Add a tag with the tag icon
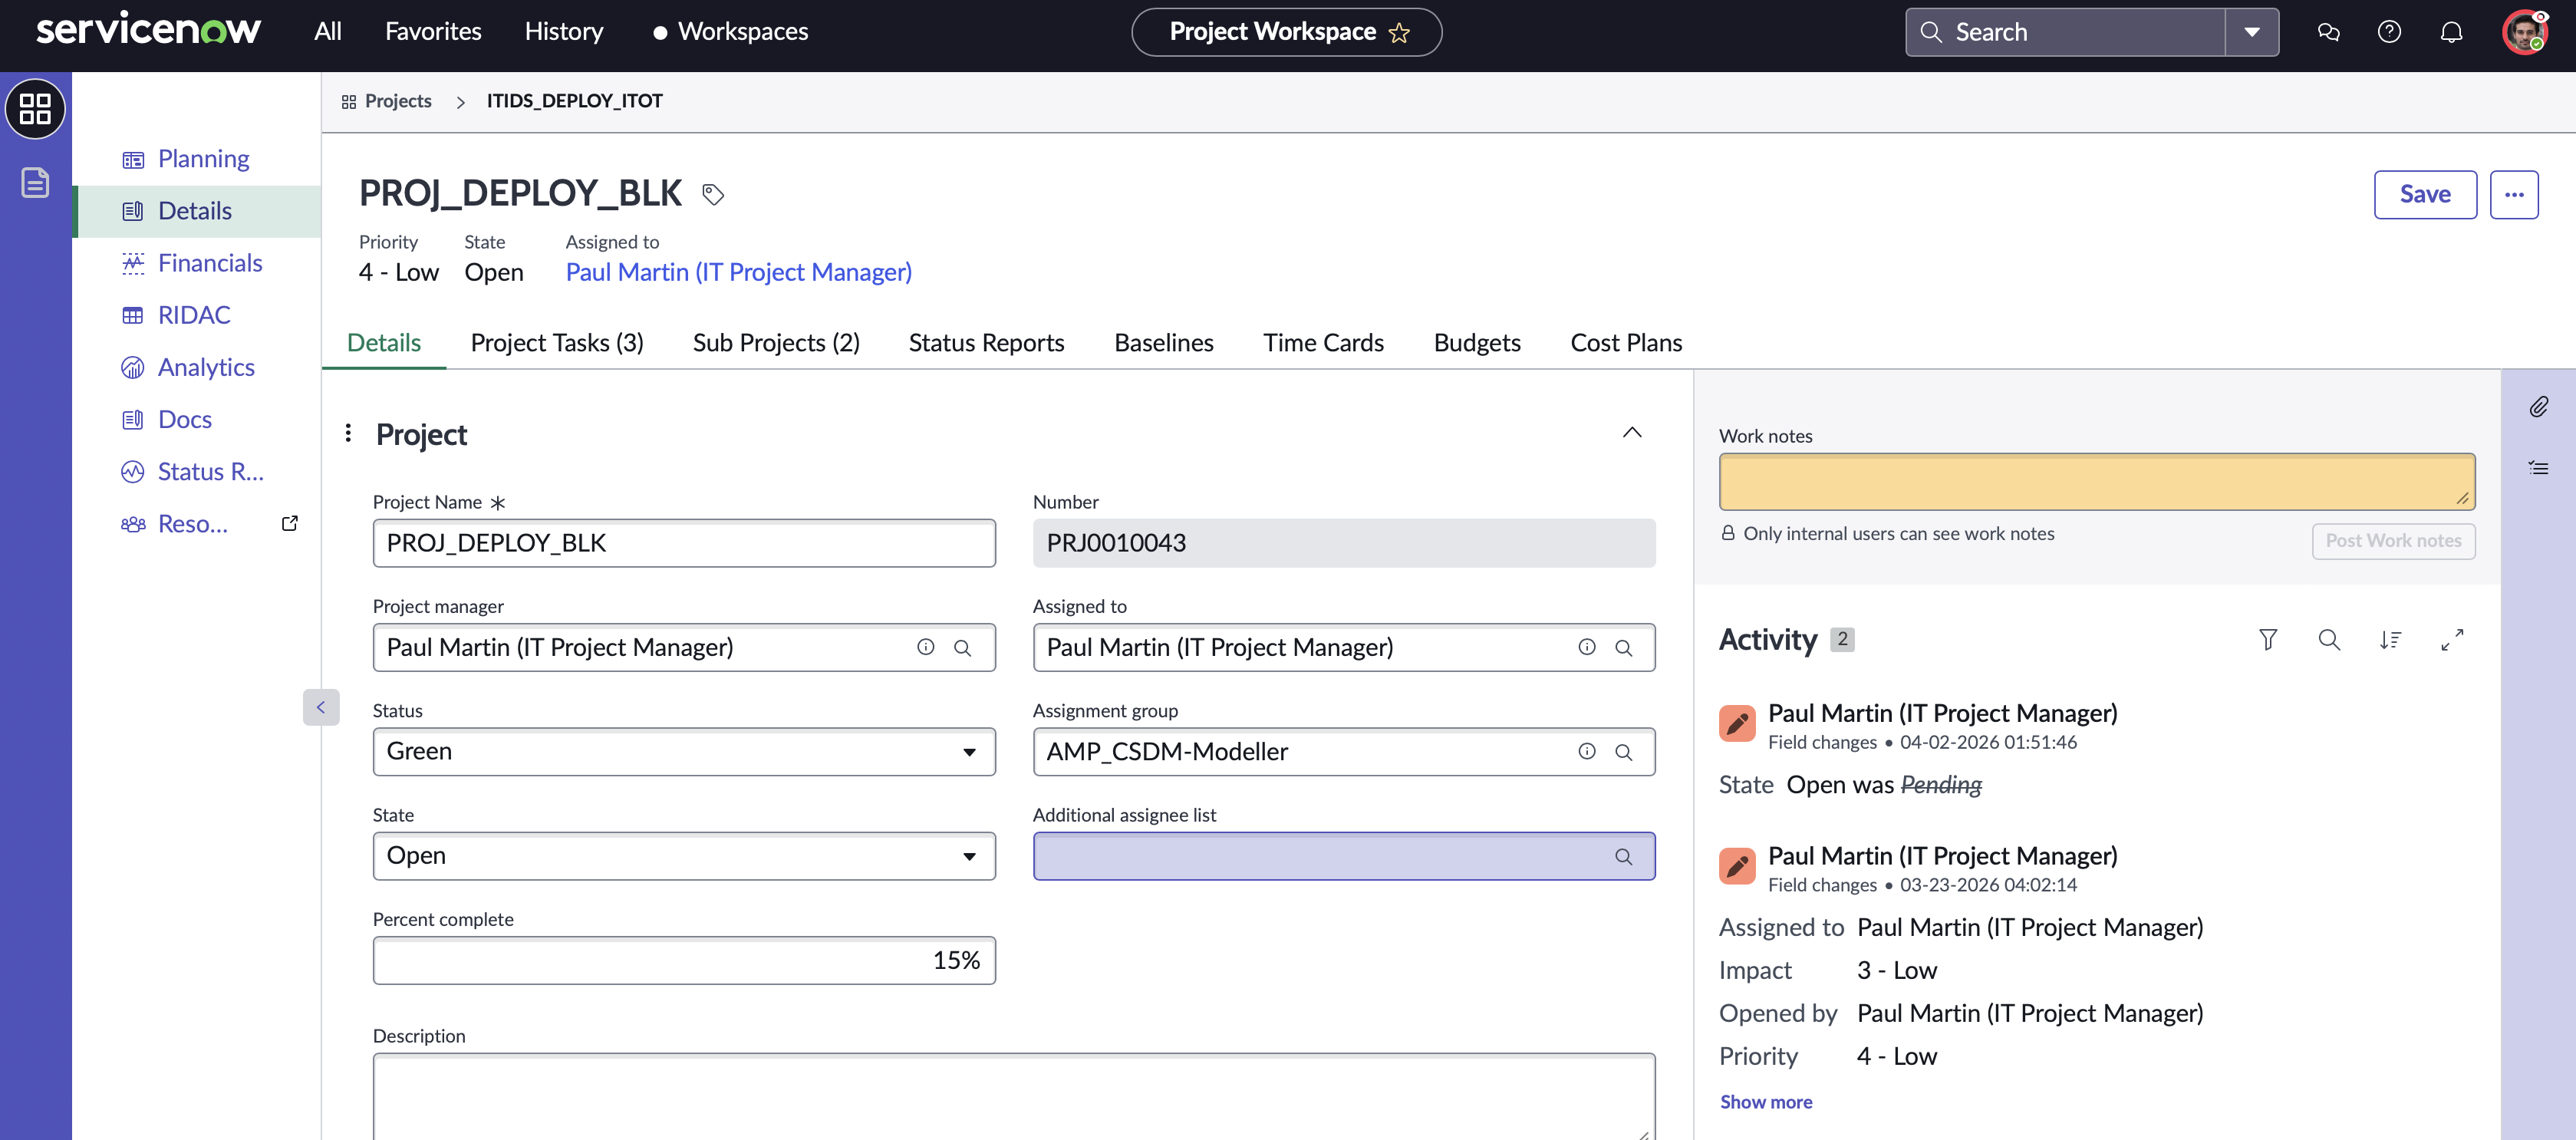Viewport: 2576px width, 1140px height. [x=712, y=194]
